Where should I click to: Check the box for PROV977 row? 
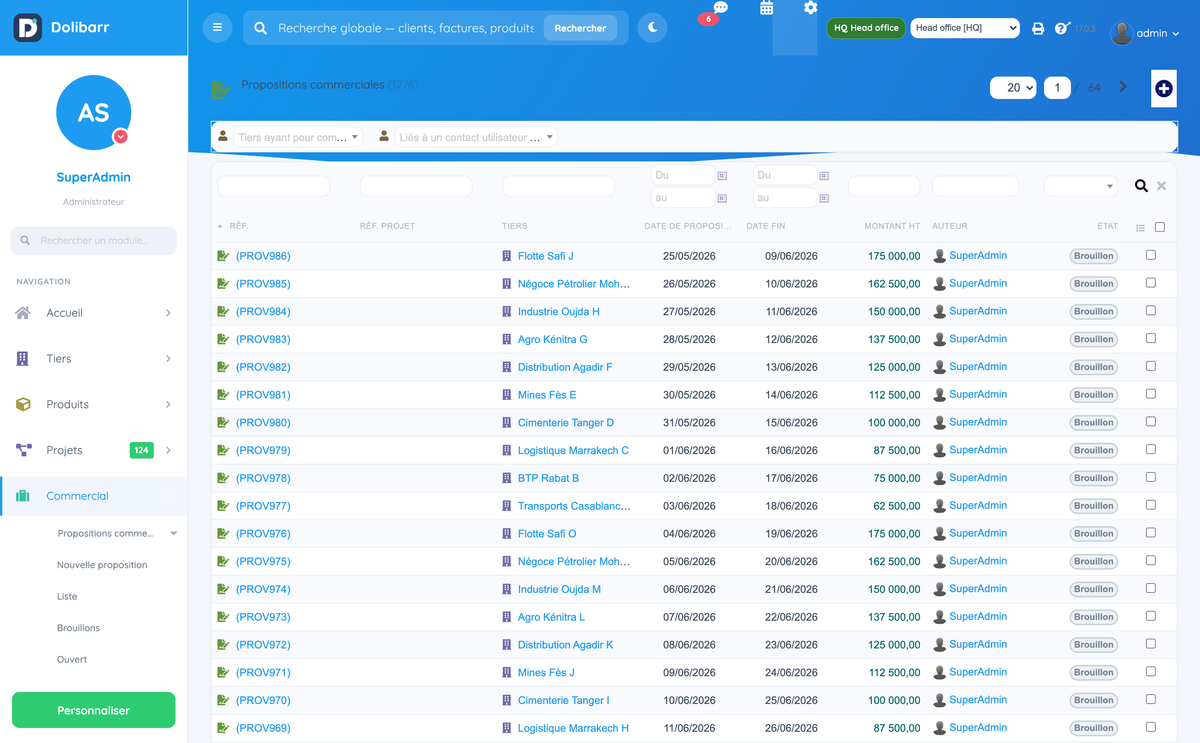[x=1151, y=505]
